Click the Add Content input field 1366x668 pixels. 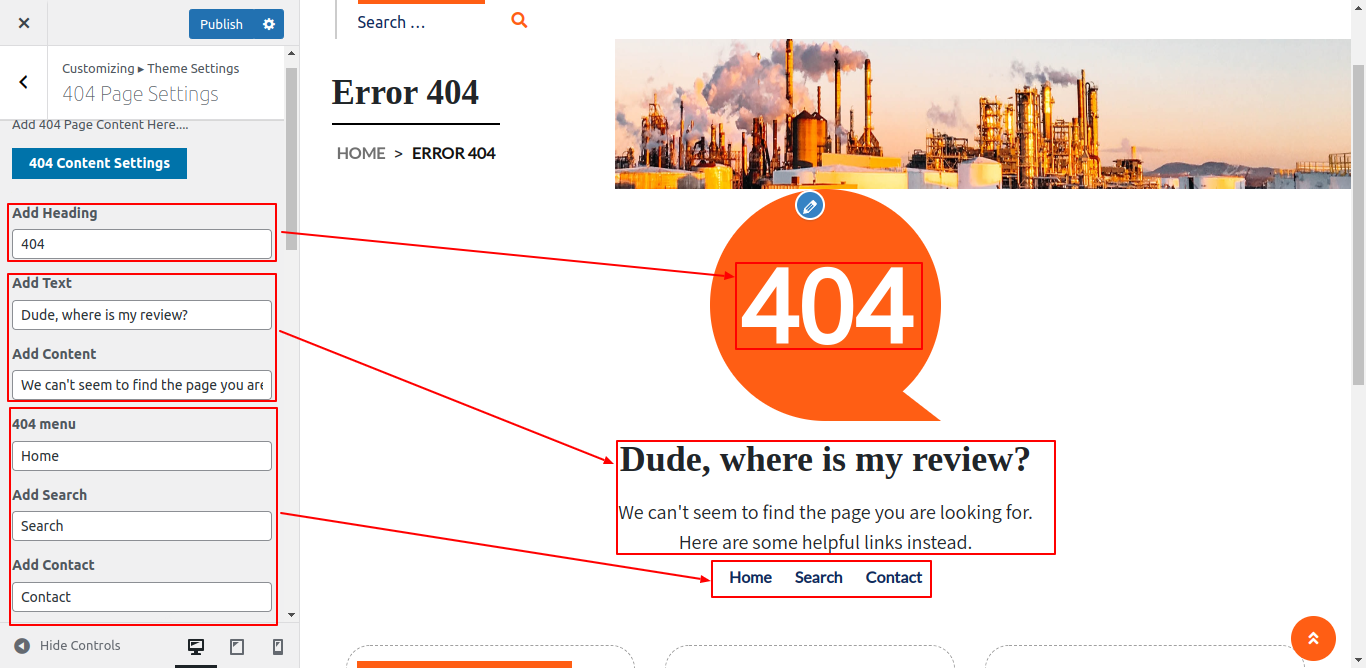click(142, 385)
